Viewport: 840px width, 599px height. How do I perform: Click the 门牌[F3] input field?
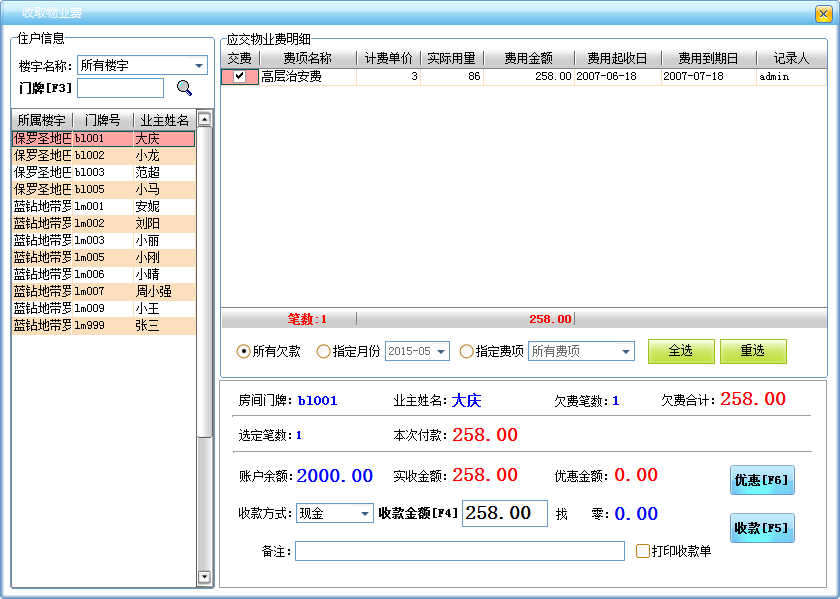tap(121, 88)
